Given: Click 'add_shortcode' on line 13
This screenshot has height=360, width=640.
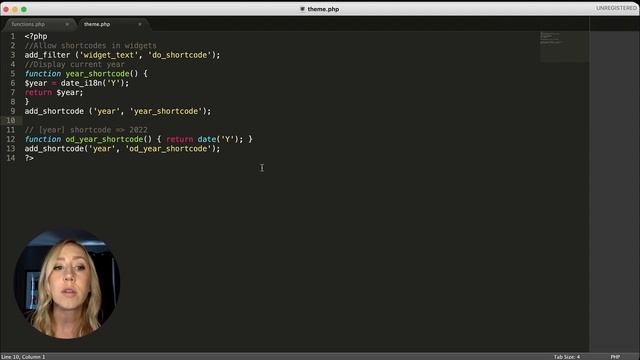Looking at the screenshot, I should tap(54, 149).
